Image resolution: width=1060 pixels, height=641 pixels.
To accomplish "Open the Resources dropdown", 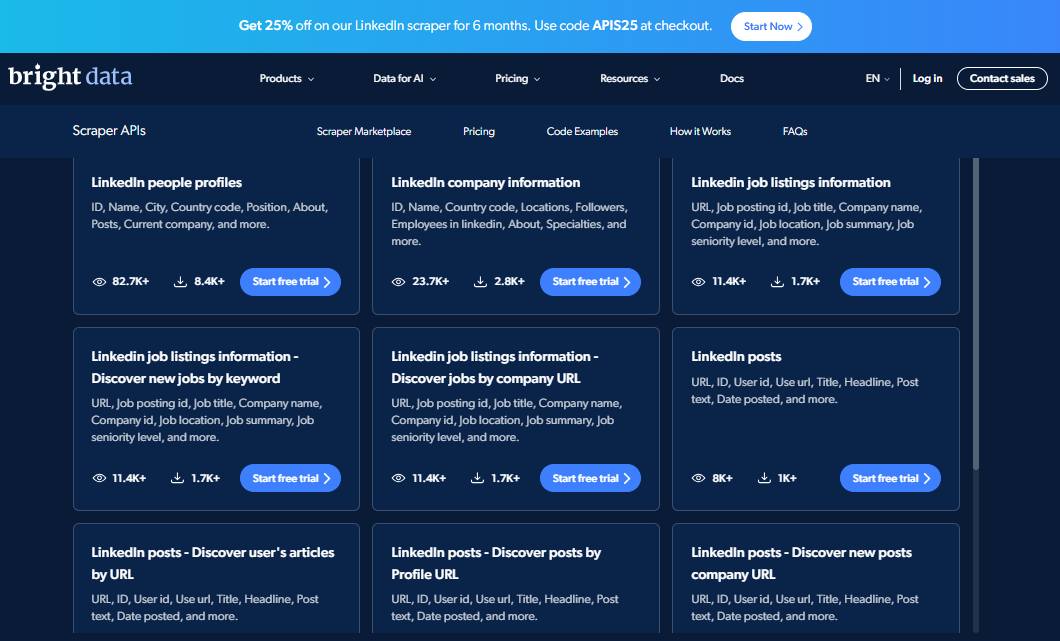I will [x=629, y=78].
